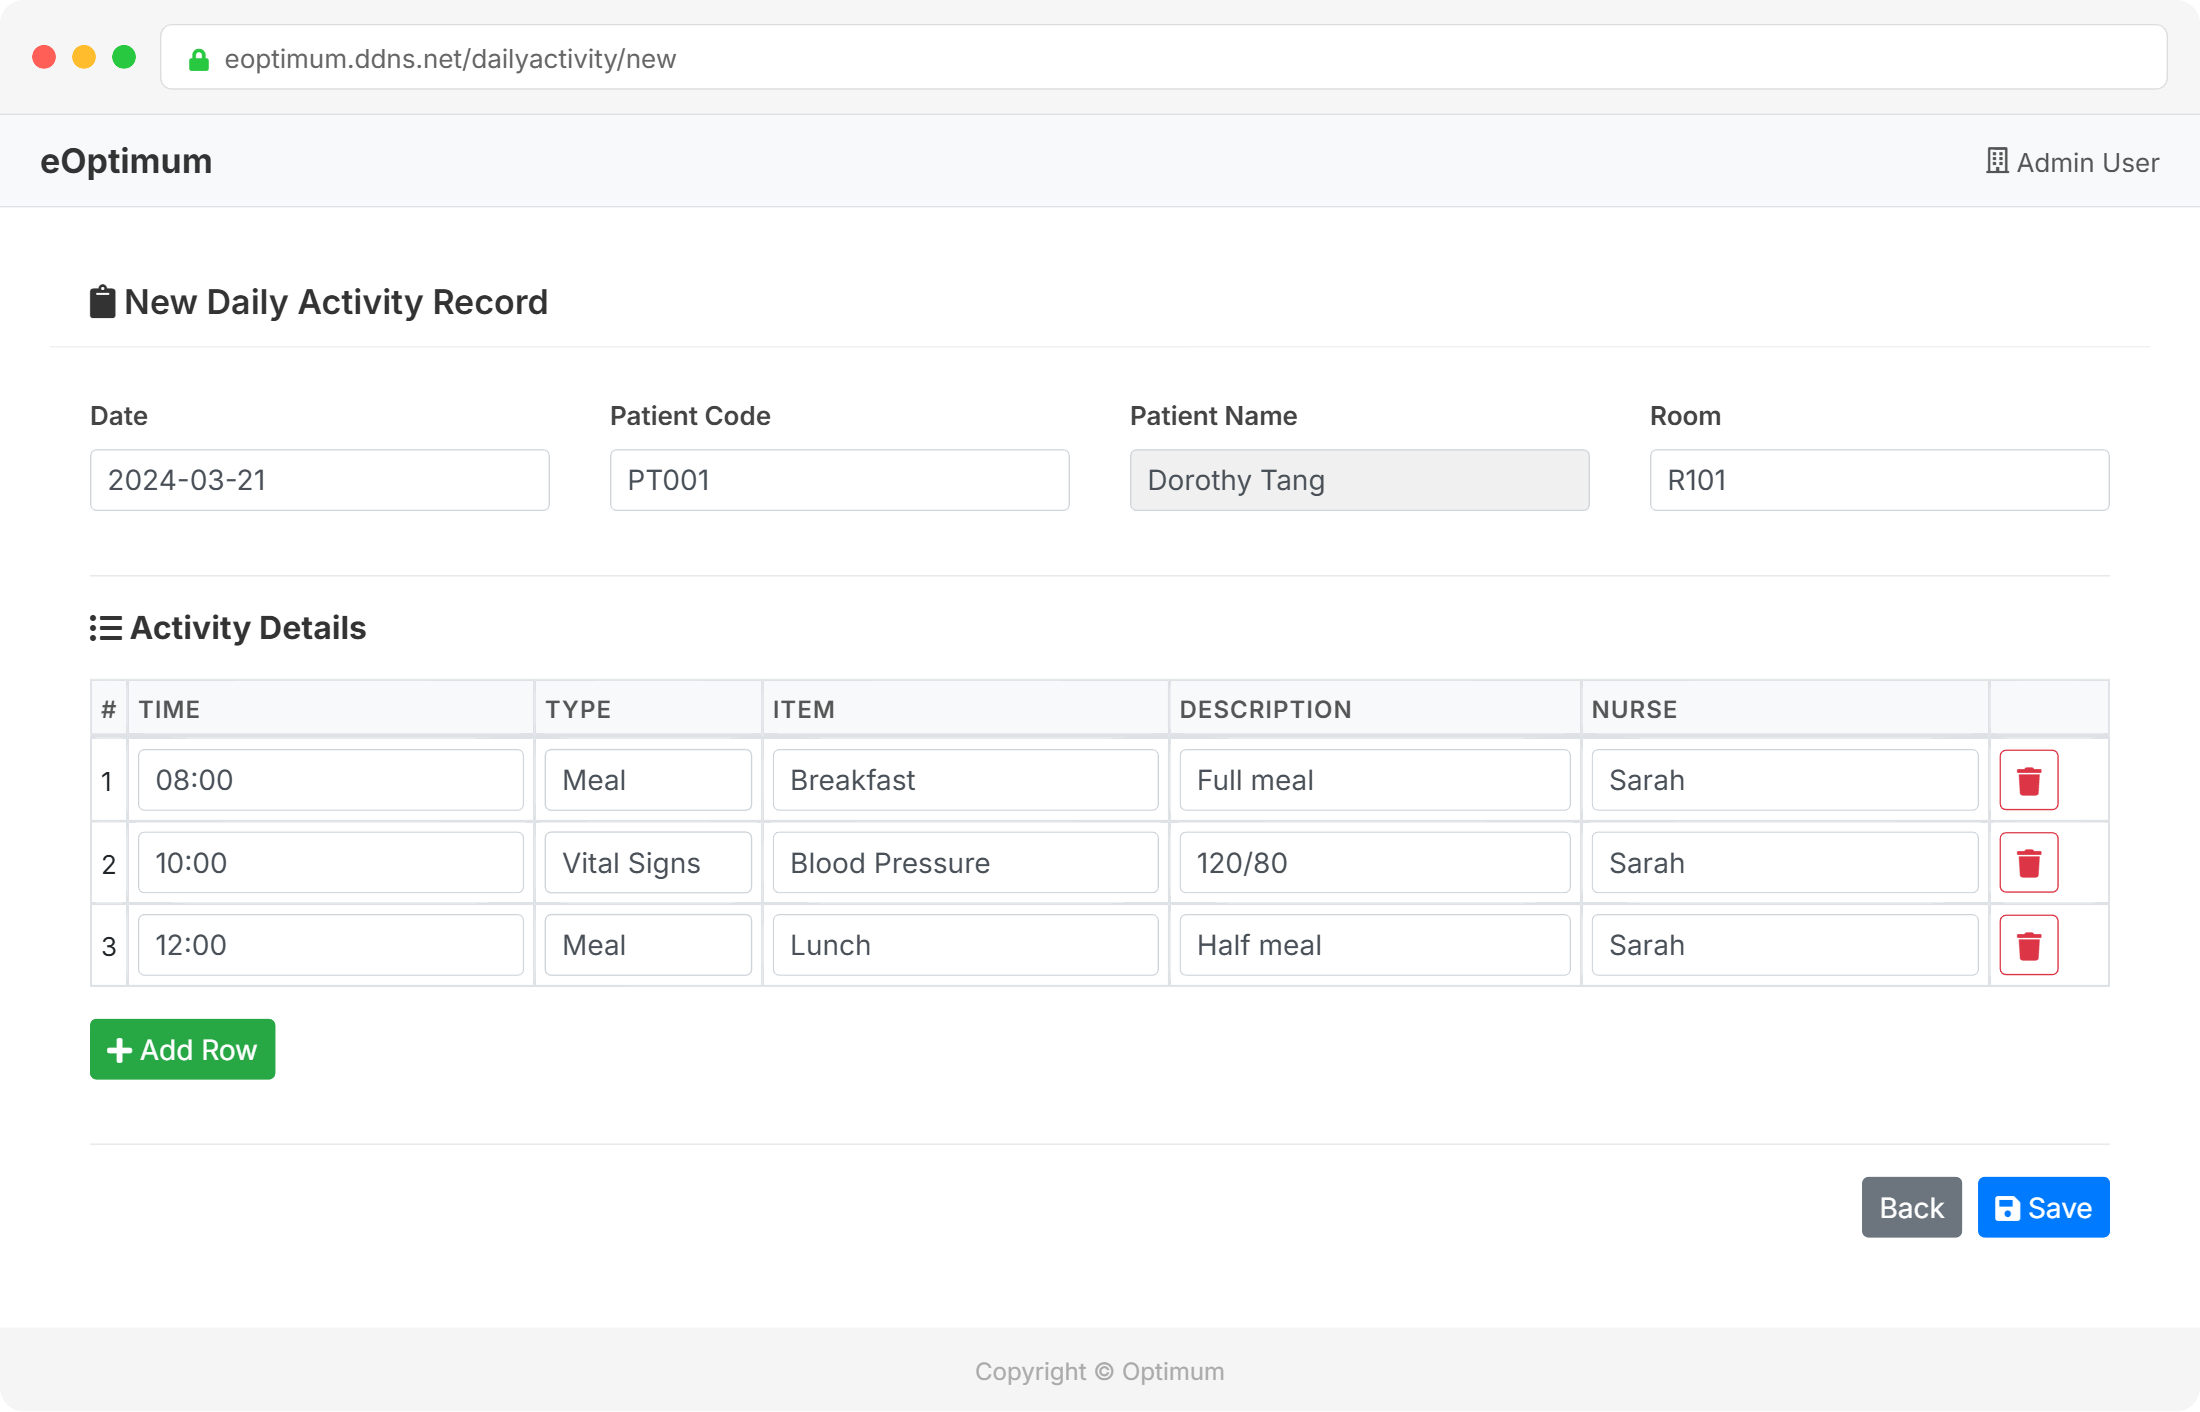Open the Type field in row 1
This screenshot has width=2200, height=1412.
[x=648, y=780]
